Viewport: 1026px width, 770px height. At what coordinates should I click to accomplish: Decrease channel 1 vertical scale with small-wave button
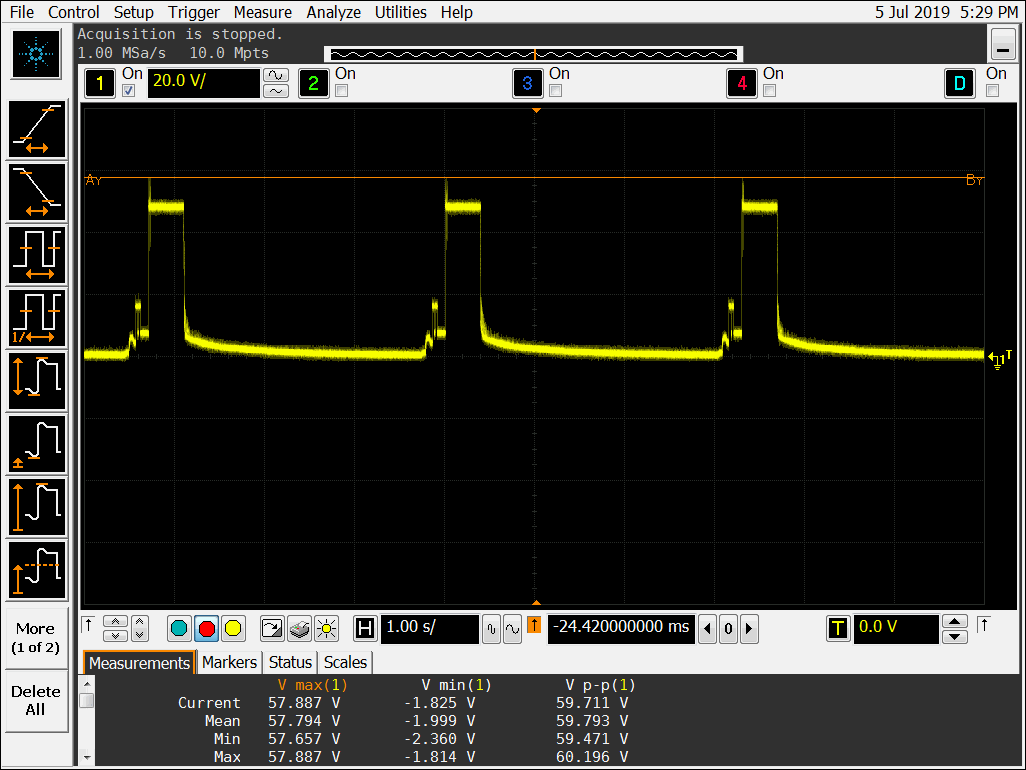point(276,91)
